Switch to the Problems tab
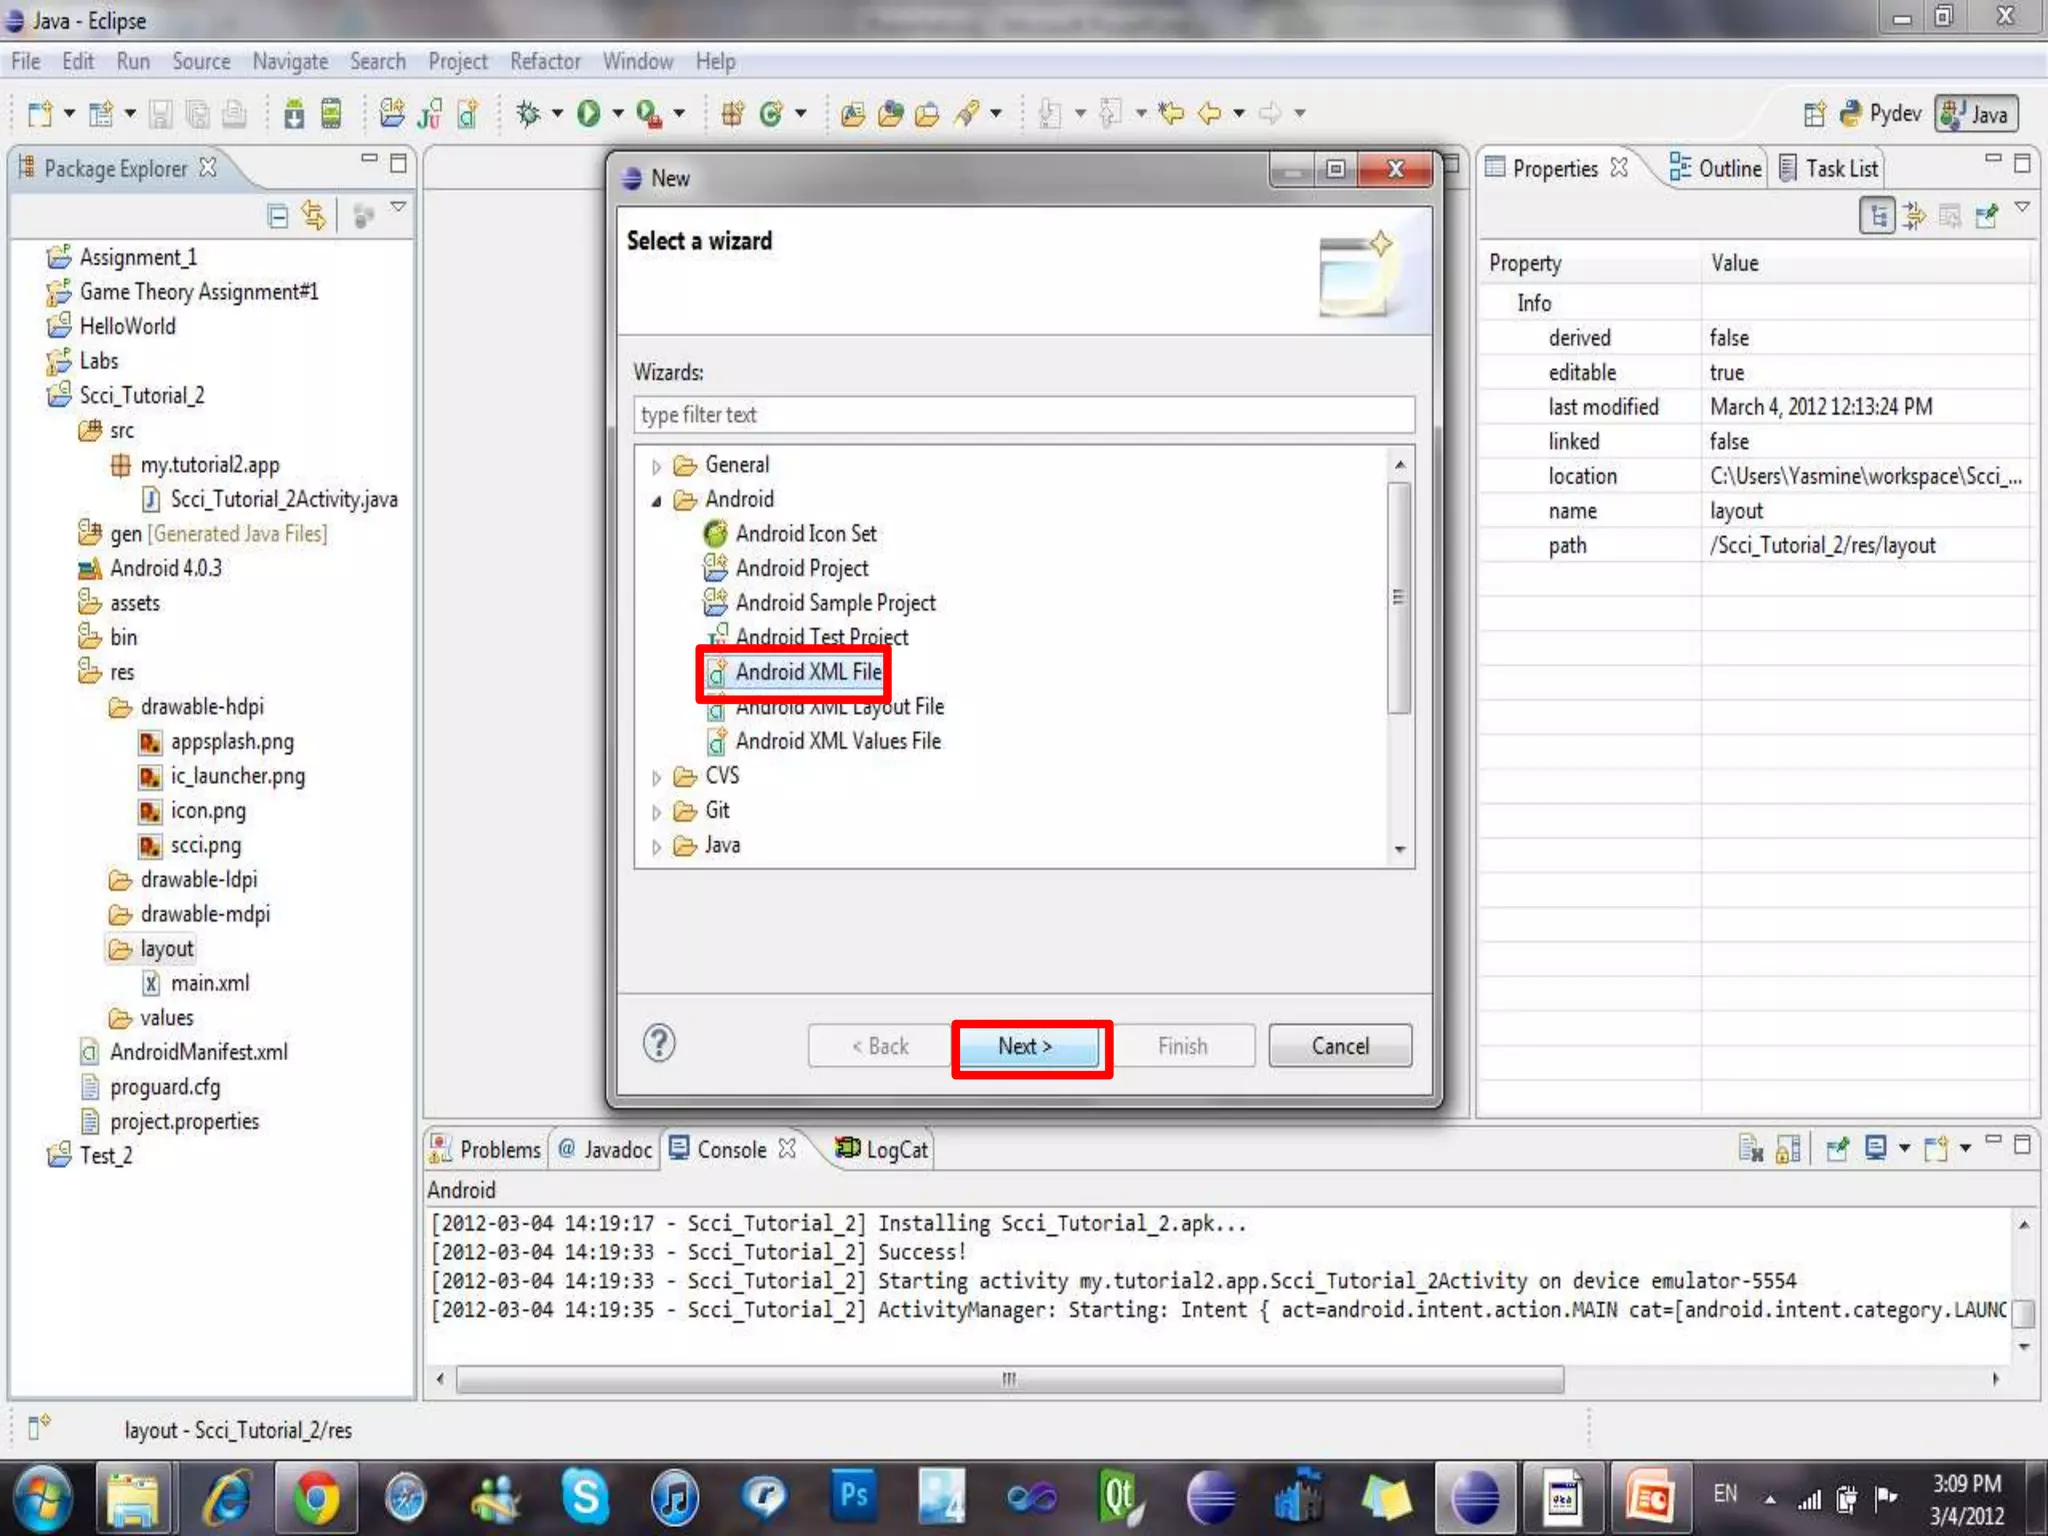This screenshot has height=1536, width=2048. [x=485, y=1149]
